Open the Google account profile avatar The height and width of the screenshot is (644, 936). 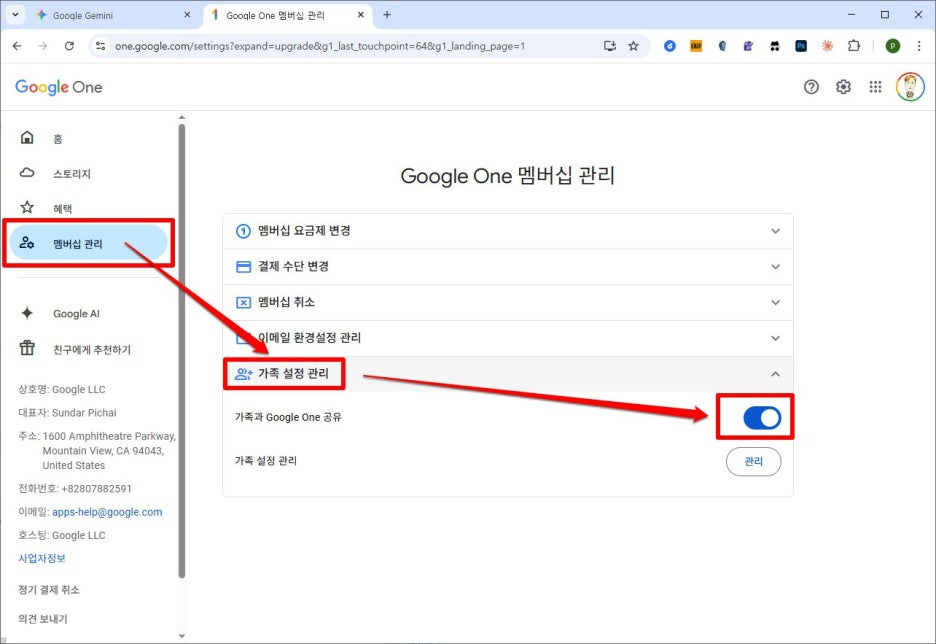[x=910, y=87]
